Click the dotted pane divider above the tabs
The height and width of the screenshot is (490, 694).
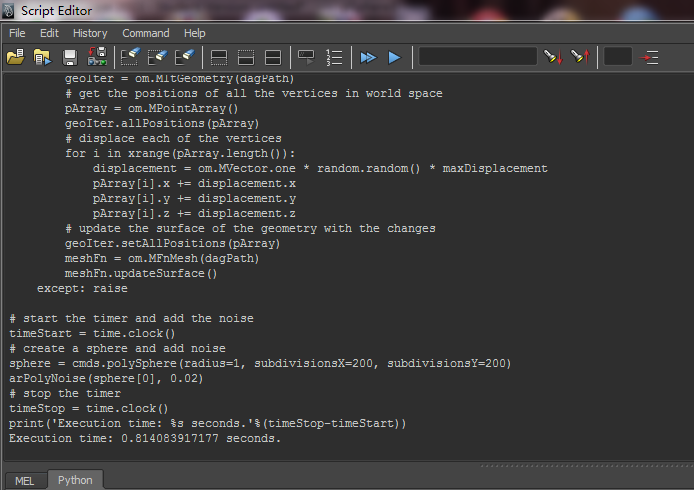pyautogui.click(x=586, y=466)
